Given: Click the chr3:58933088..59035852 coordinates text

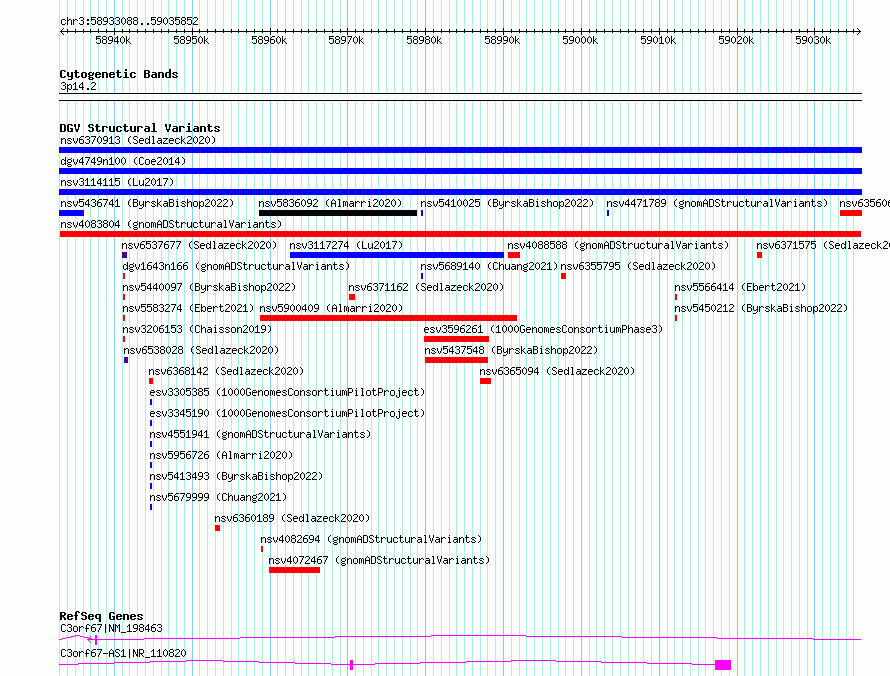Looking at the screenshot, I should click(129, 22).
